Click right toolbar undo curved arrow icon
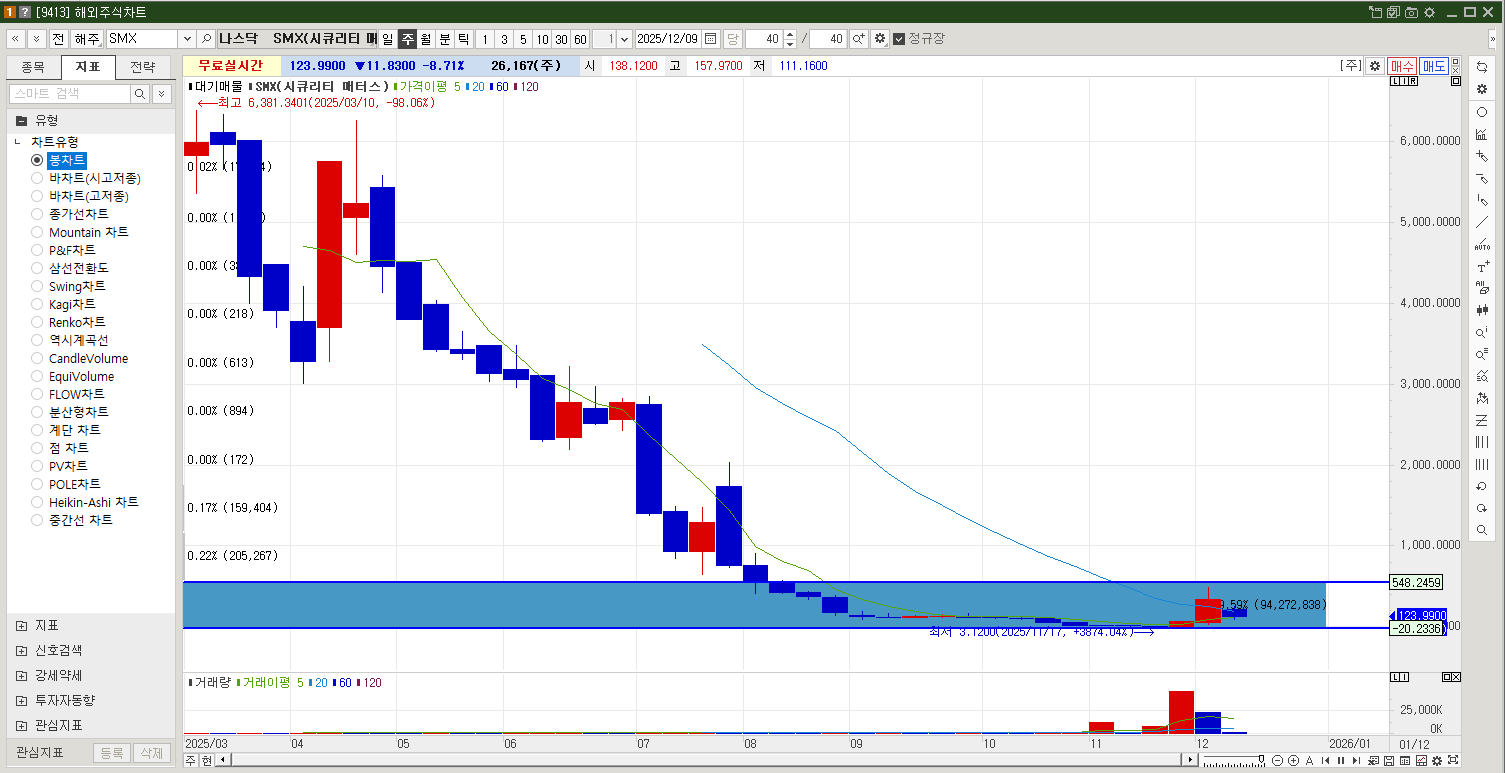The height and width of the screenshot is (773, 1505). pyautogui.click(x=1482, y=486)
